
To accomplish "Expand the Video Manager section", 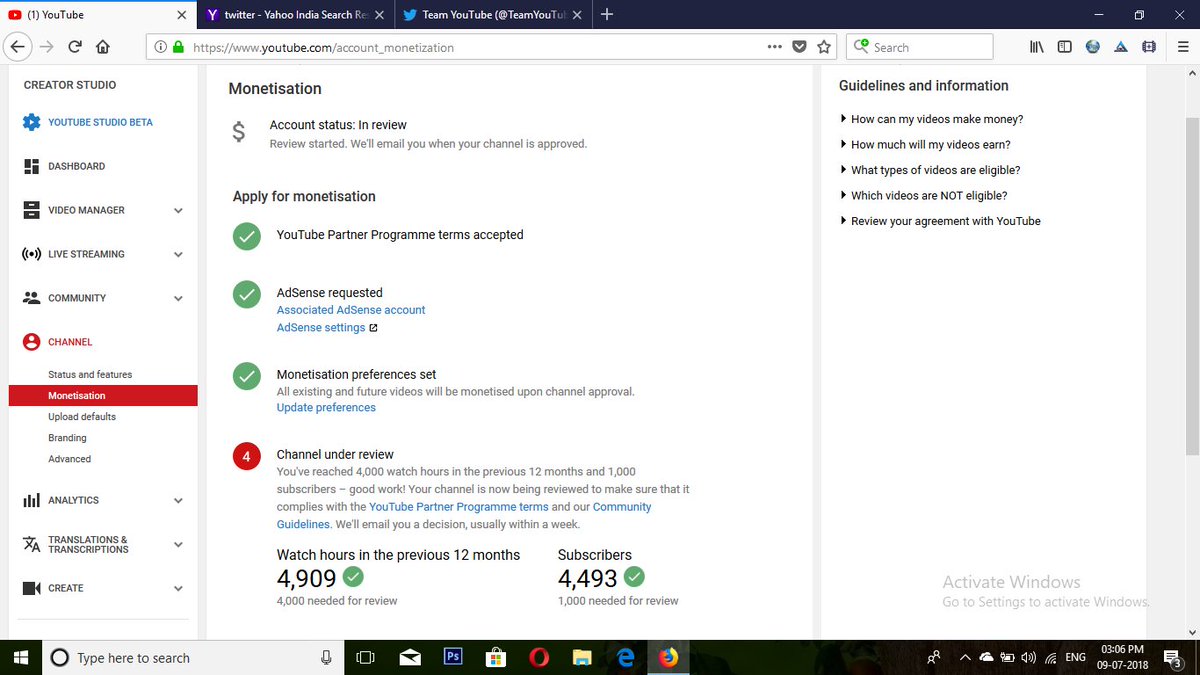I will pyautogui.click(x=178, y=211).
